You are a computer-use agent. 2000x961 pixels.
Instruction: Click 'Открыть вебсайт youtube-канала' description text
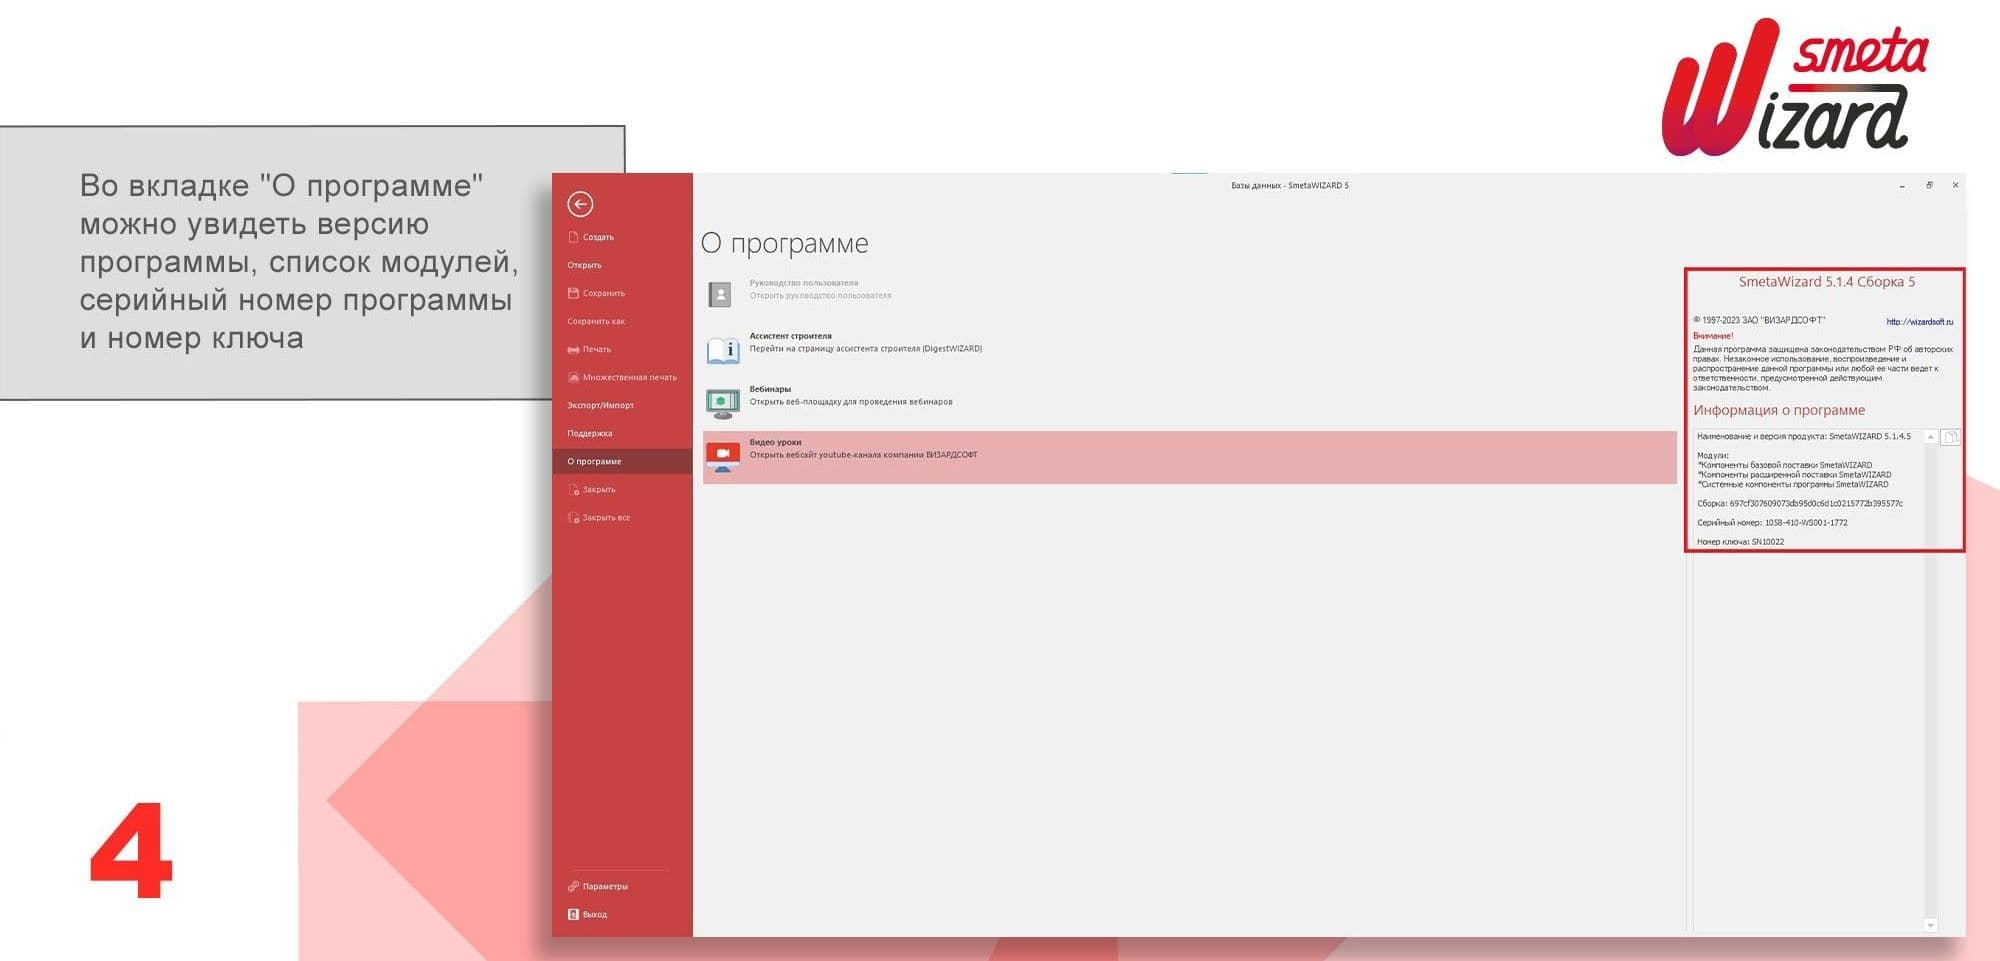864,454
